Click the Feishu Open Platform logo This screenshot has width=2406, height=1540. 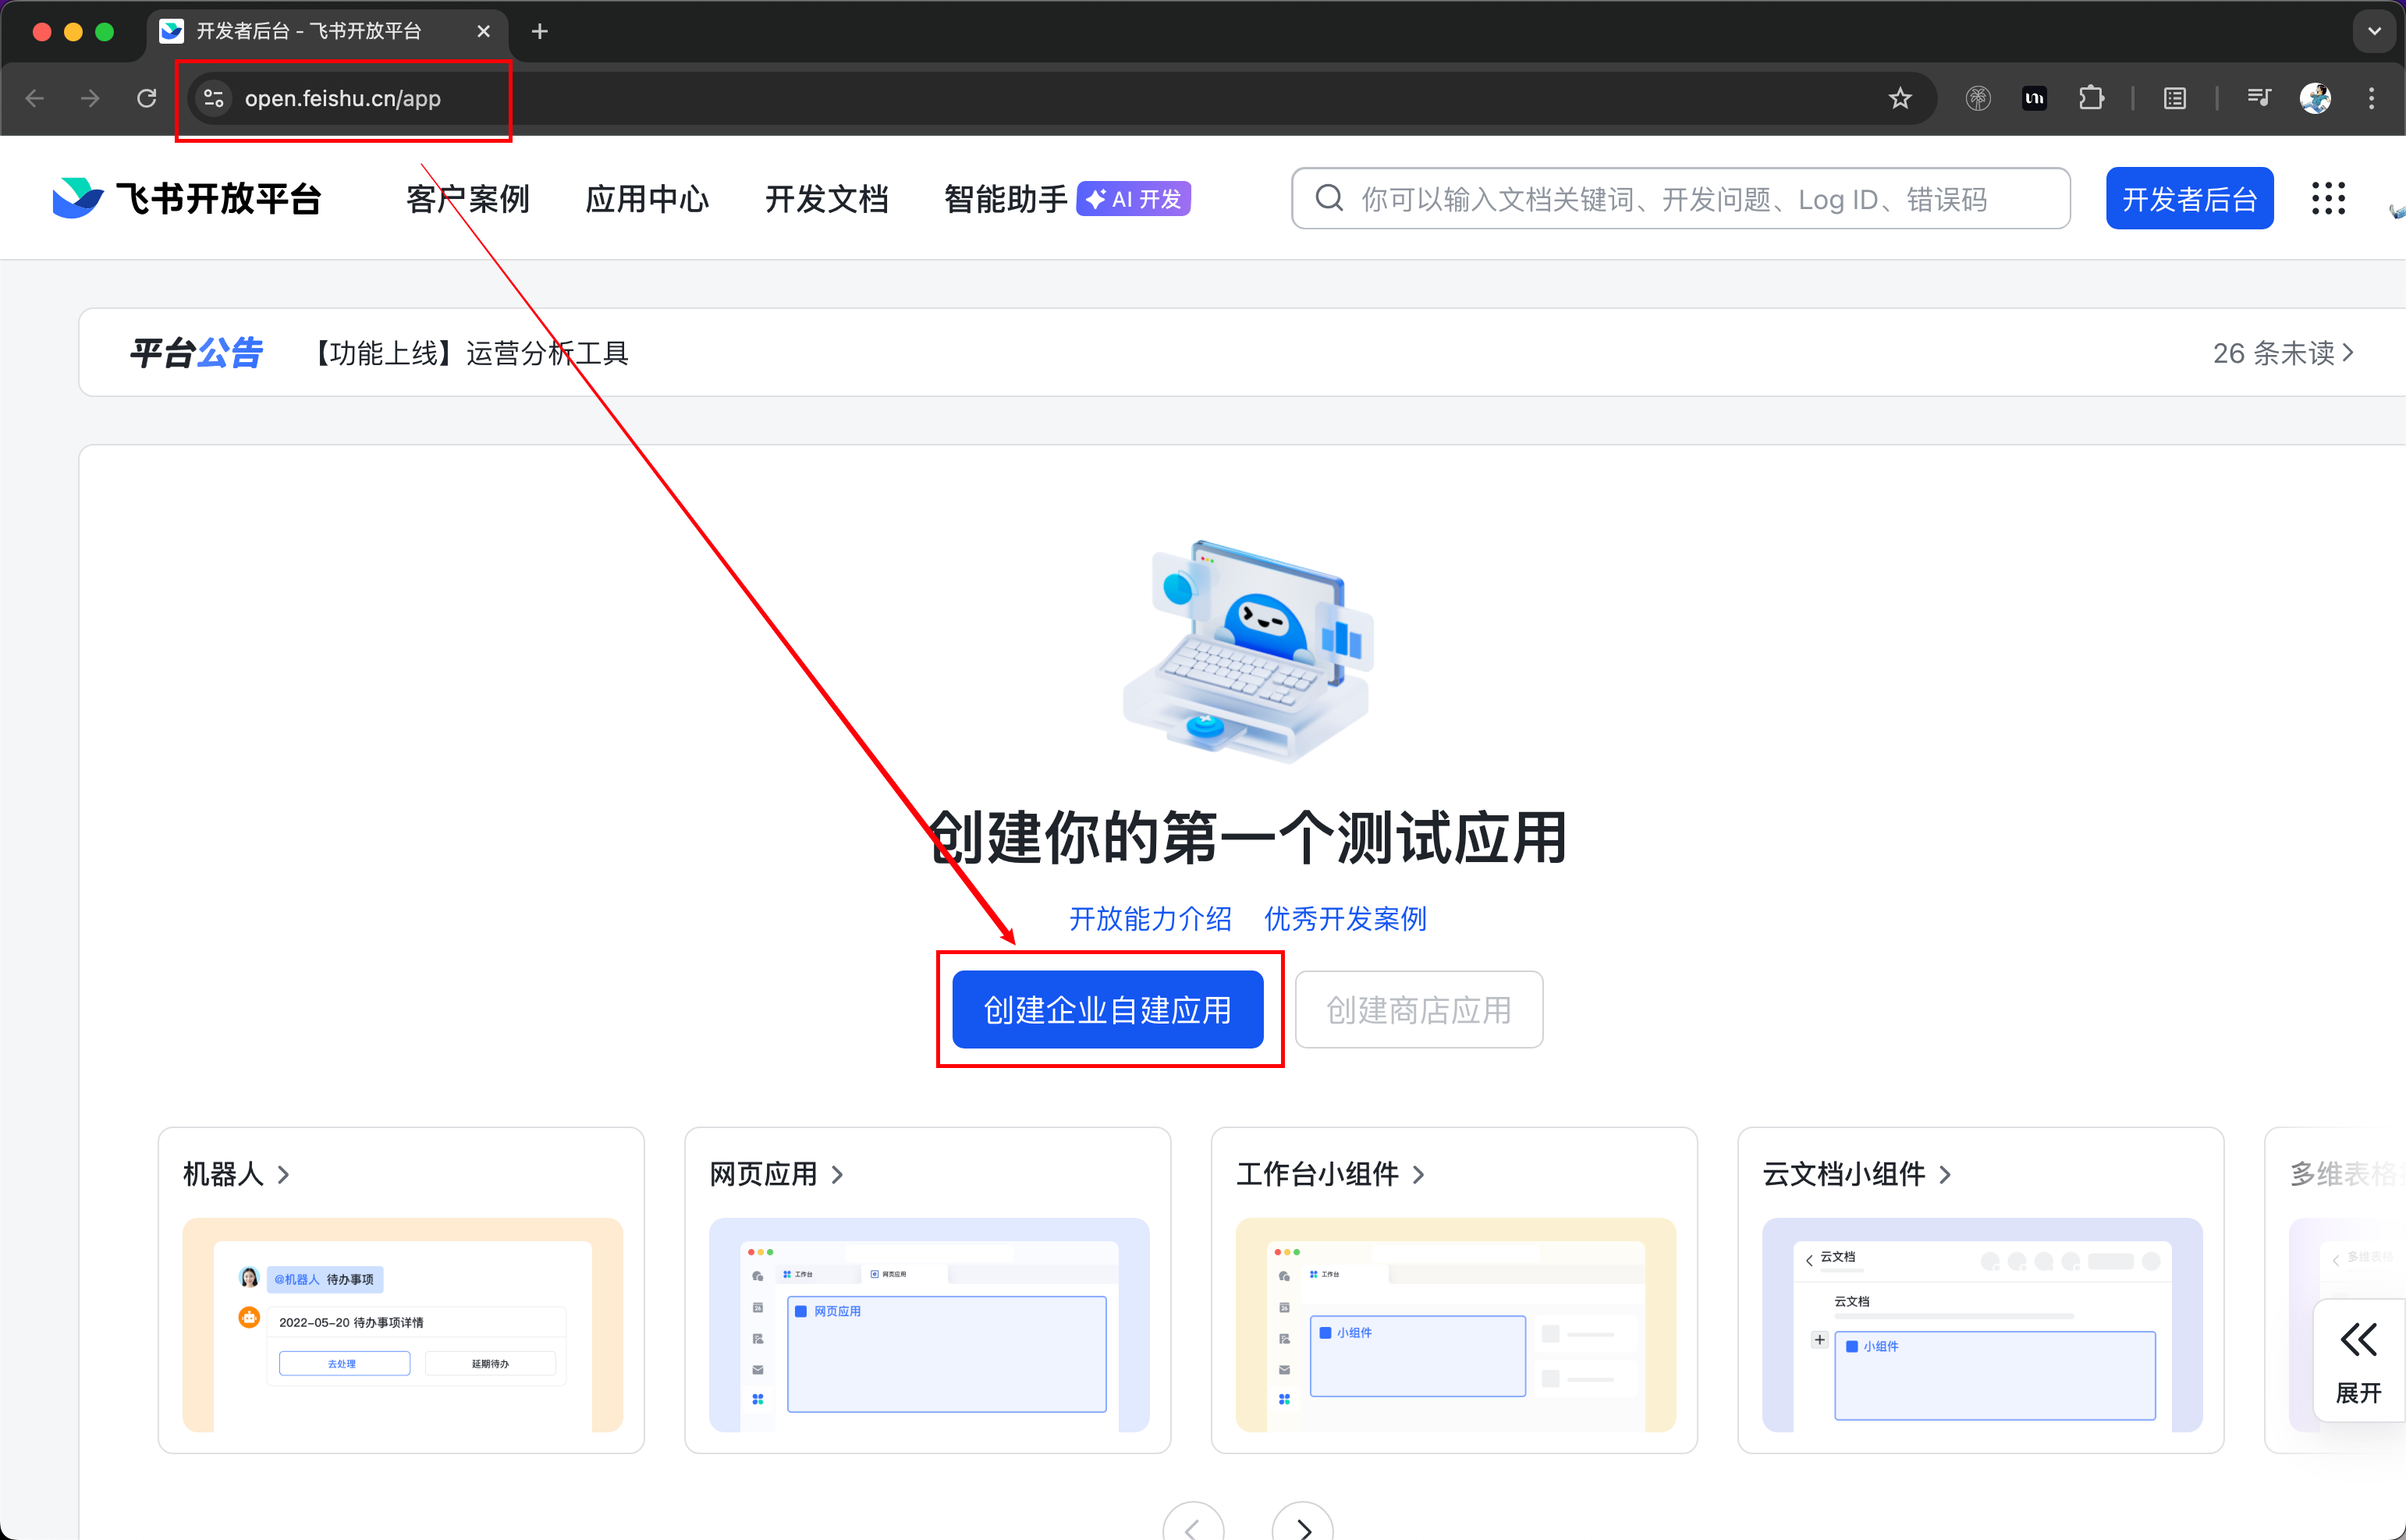point(187,198)
